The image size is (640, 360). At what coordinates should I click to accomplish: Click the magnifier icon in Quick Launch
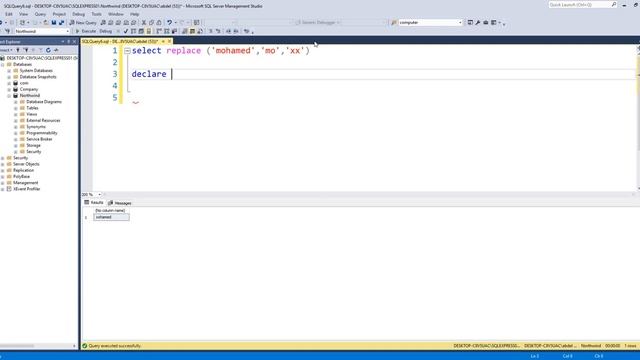613,4
